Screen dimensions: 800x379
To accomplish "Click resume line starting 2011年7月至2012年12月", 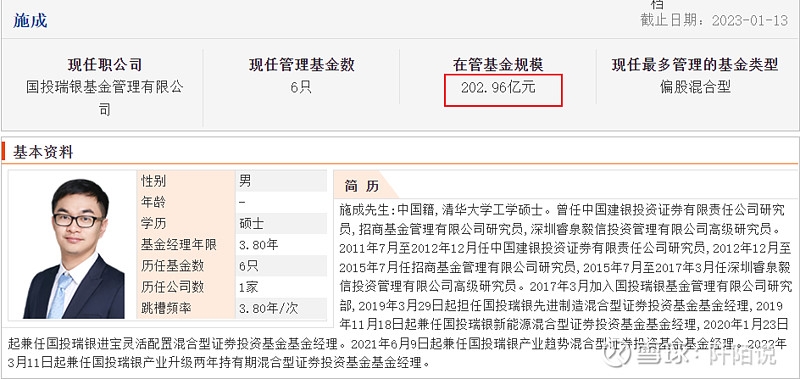I will (565, 248).
